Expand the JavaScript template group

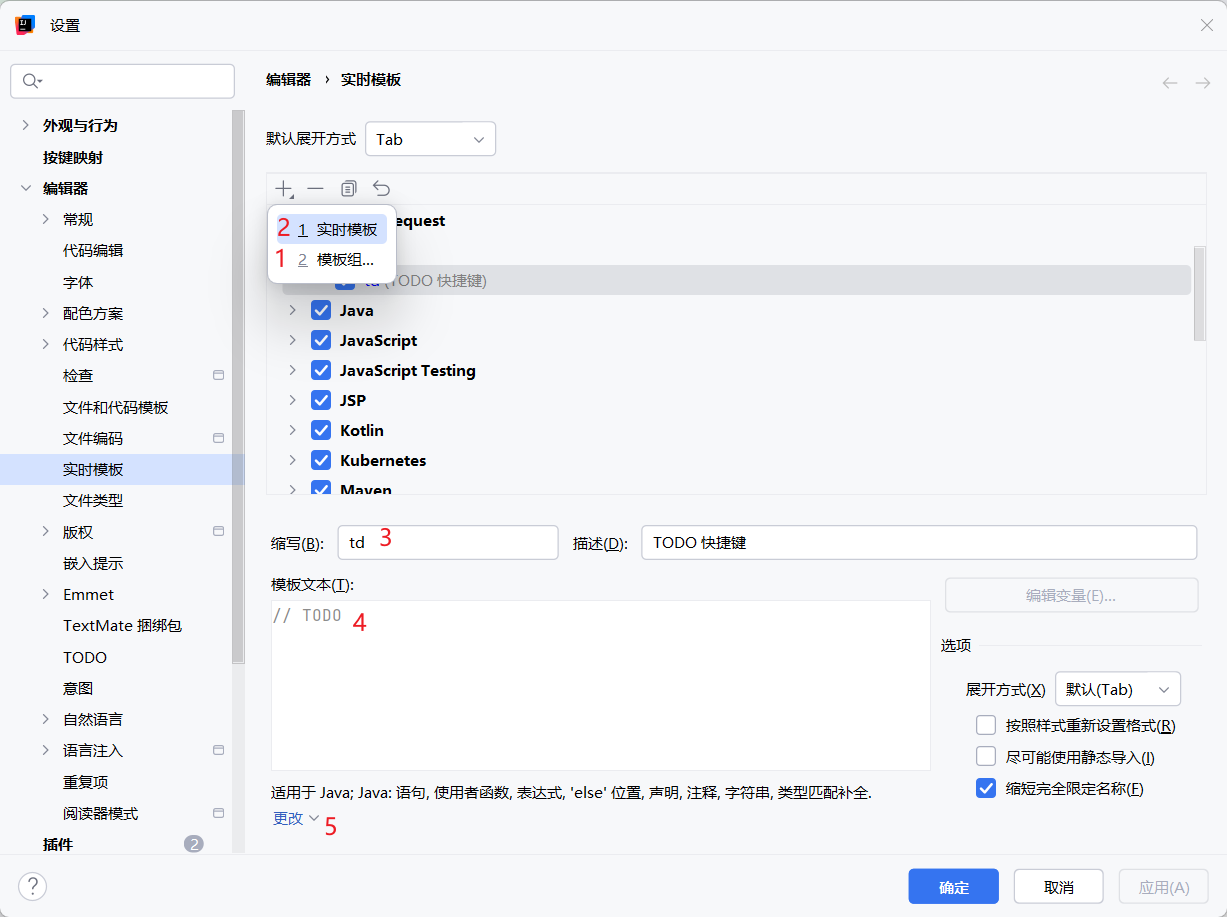point(292,341)
